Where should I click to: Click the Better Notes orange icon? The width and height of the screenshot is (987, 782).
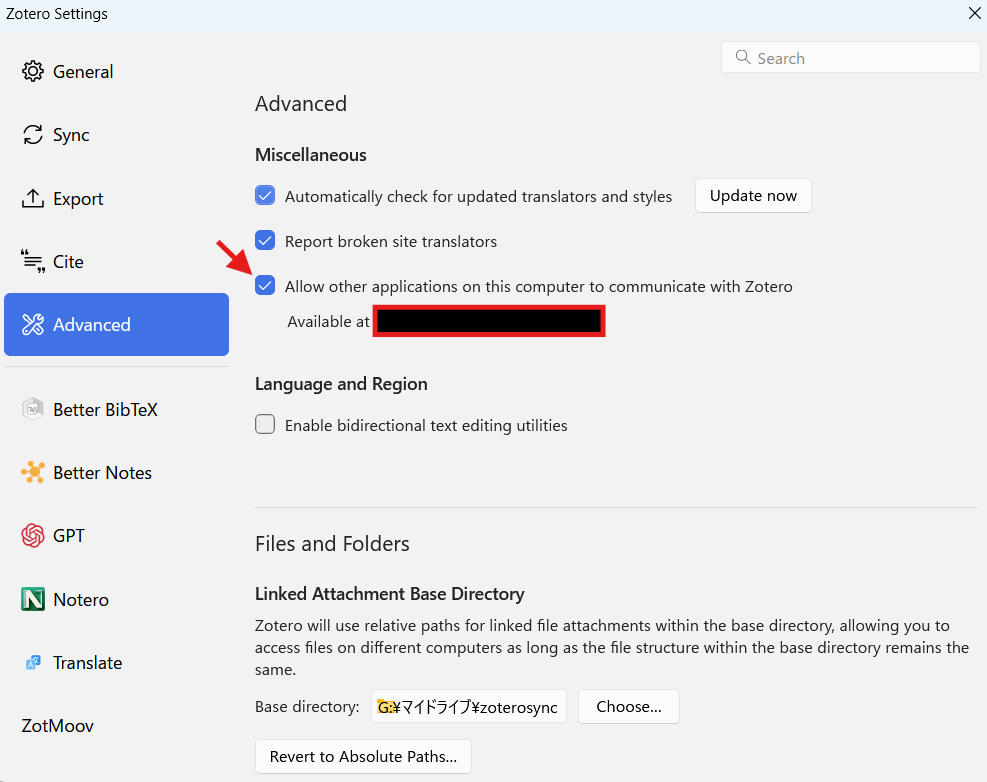click(x=33, y=472)
